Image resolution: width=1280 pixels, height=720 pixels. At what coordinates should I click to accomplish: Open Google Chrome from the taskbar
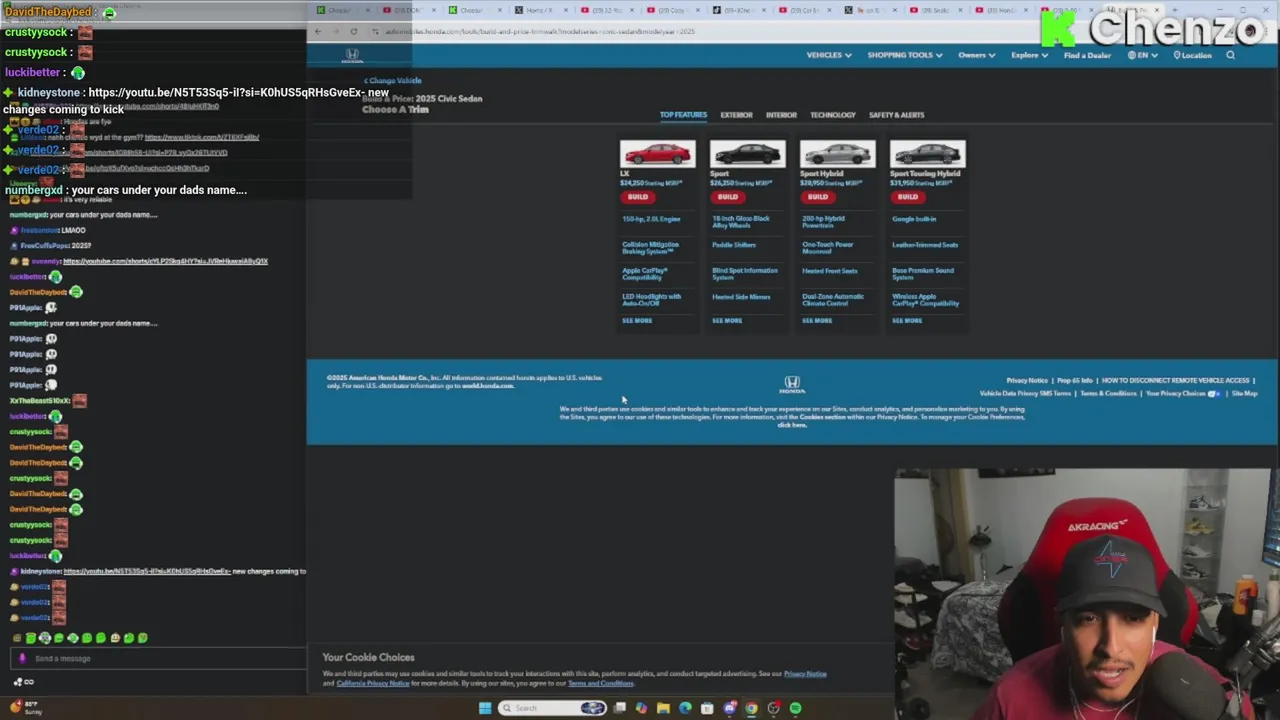(751, 708)
